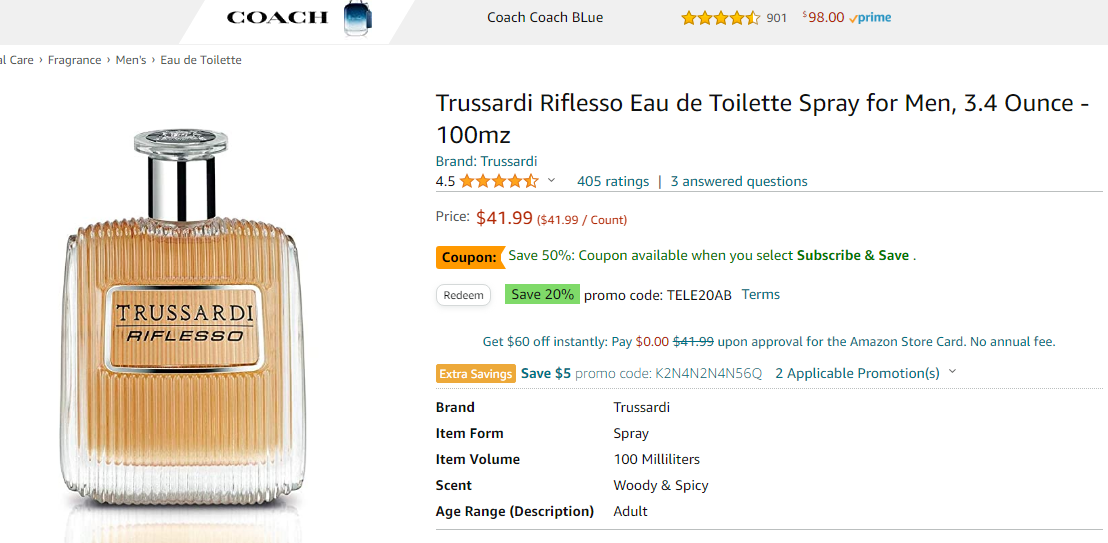The image size is (1108, 543).
Task: Click the Coach Blue star rating
Action: (720, 18)
